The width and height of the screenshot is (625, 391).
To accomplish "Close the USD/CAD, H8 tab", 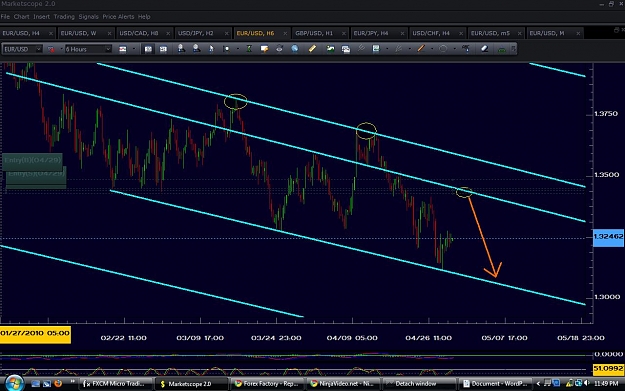I will [x=168, y=33].
